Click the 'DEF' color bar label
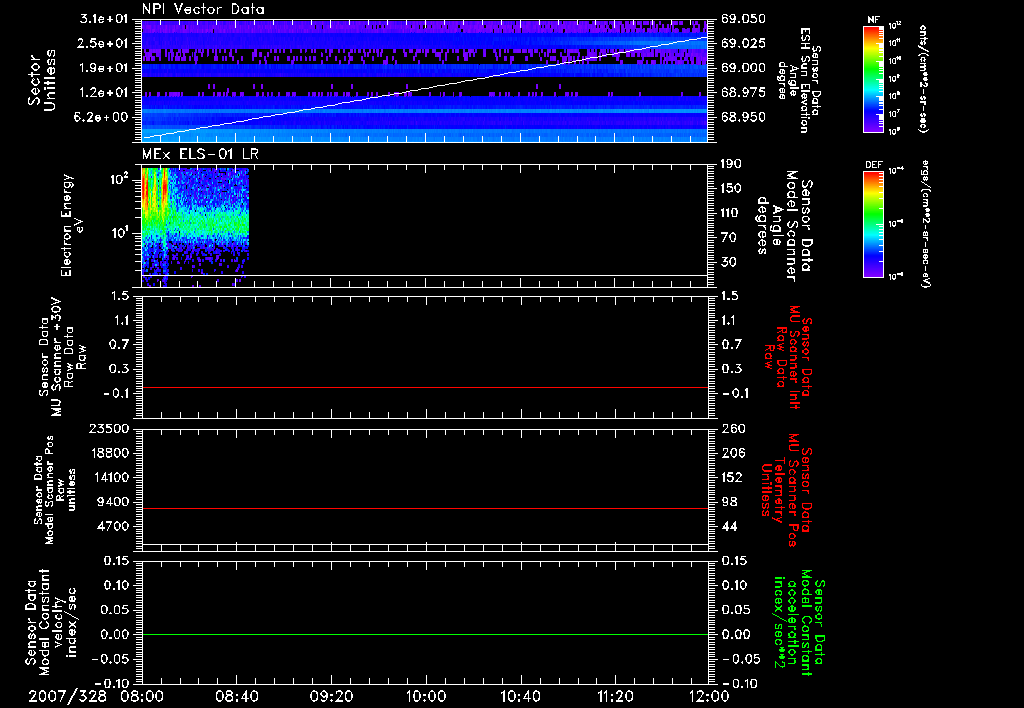 (x=873, y=165)
